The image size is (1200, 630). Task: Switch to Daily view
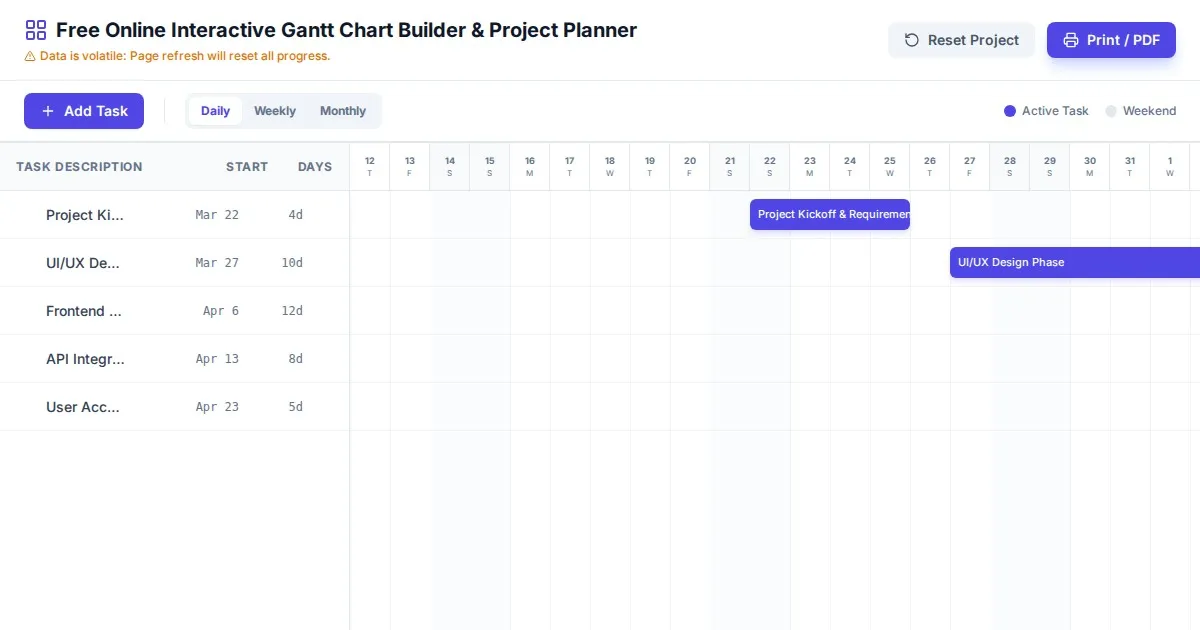coord(215,111)
